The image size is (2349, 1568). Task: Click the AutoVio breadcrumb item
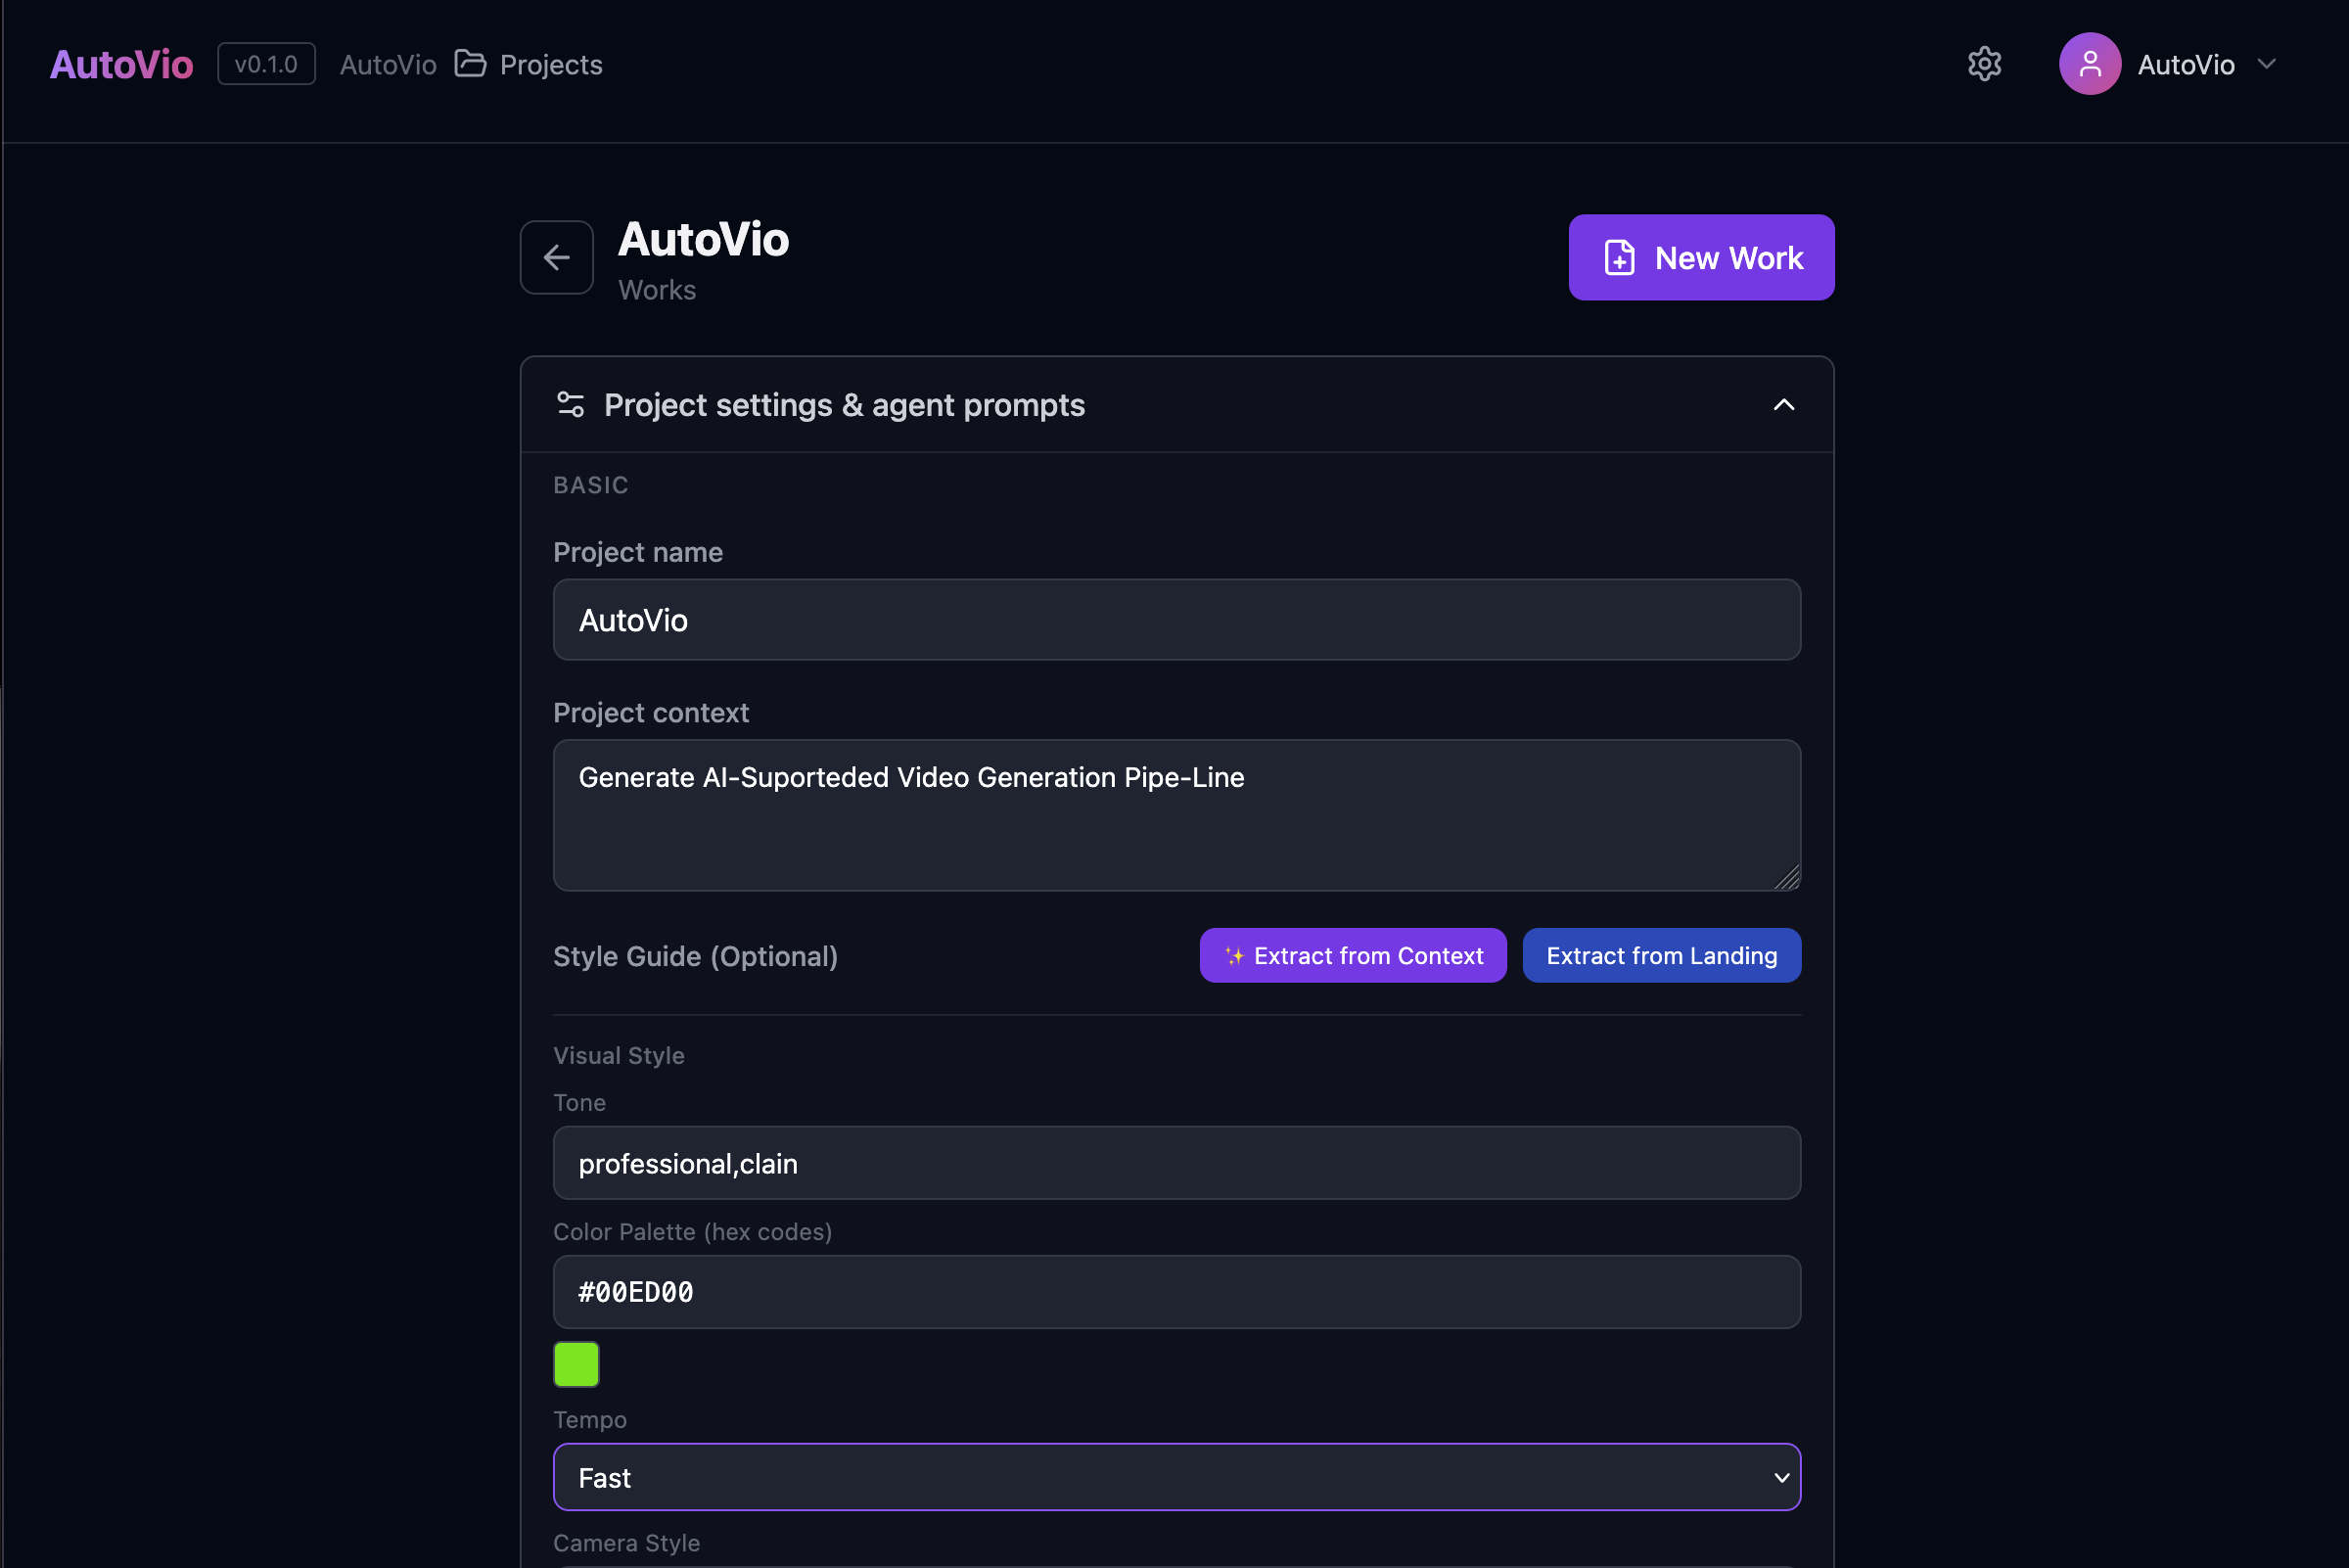pos(388,65)
